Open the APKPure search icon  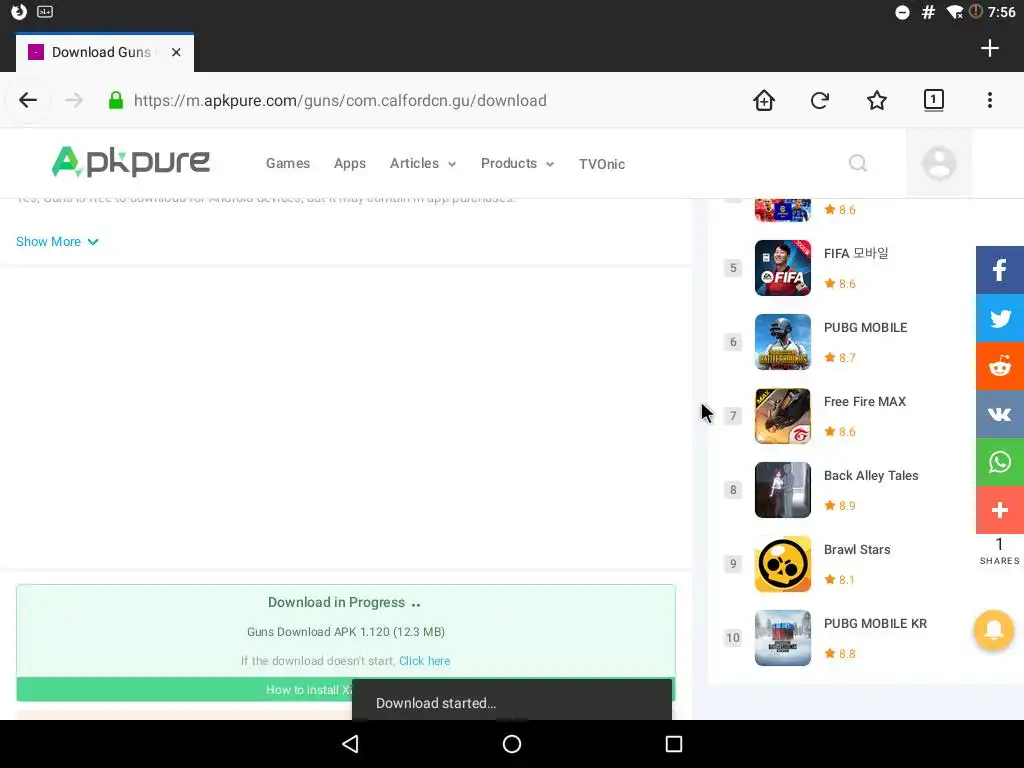(857, 163)
